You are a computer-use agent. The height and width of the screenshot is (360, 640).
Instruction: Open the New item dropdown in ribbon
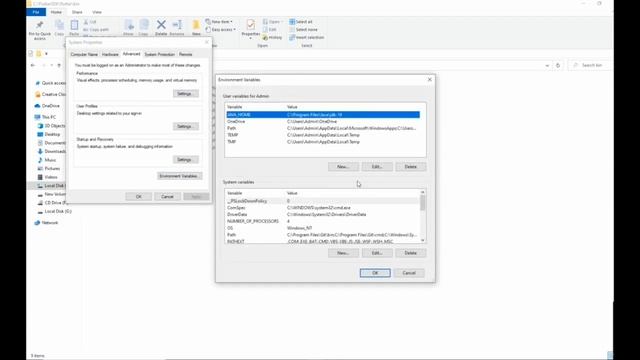(x=219, y=22)
